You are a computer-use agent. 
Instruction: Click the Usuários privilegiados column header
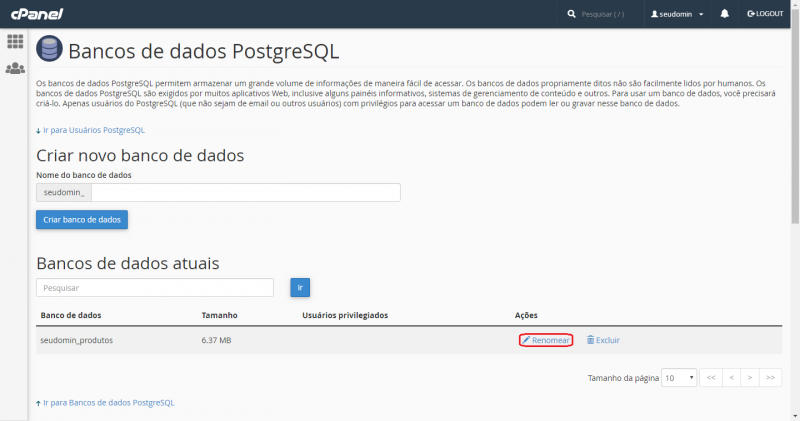coord(345,315)
